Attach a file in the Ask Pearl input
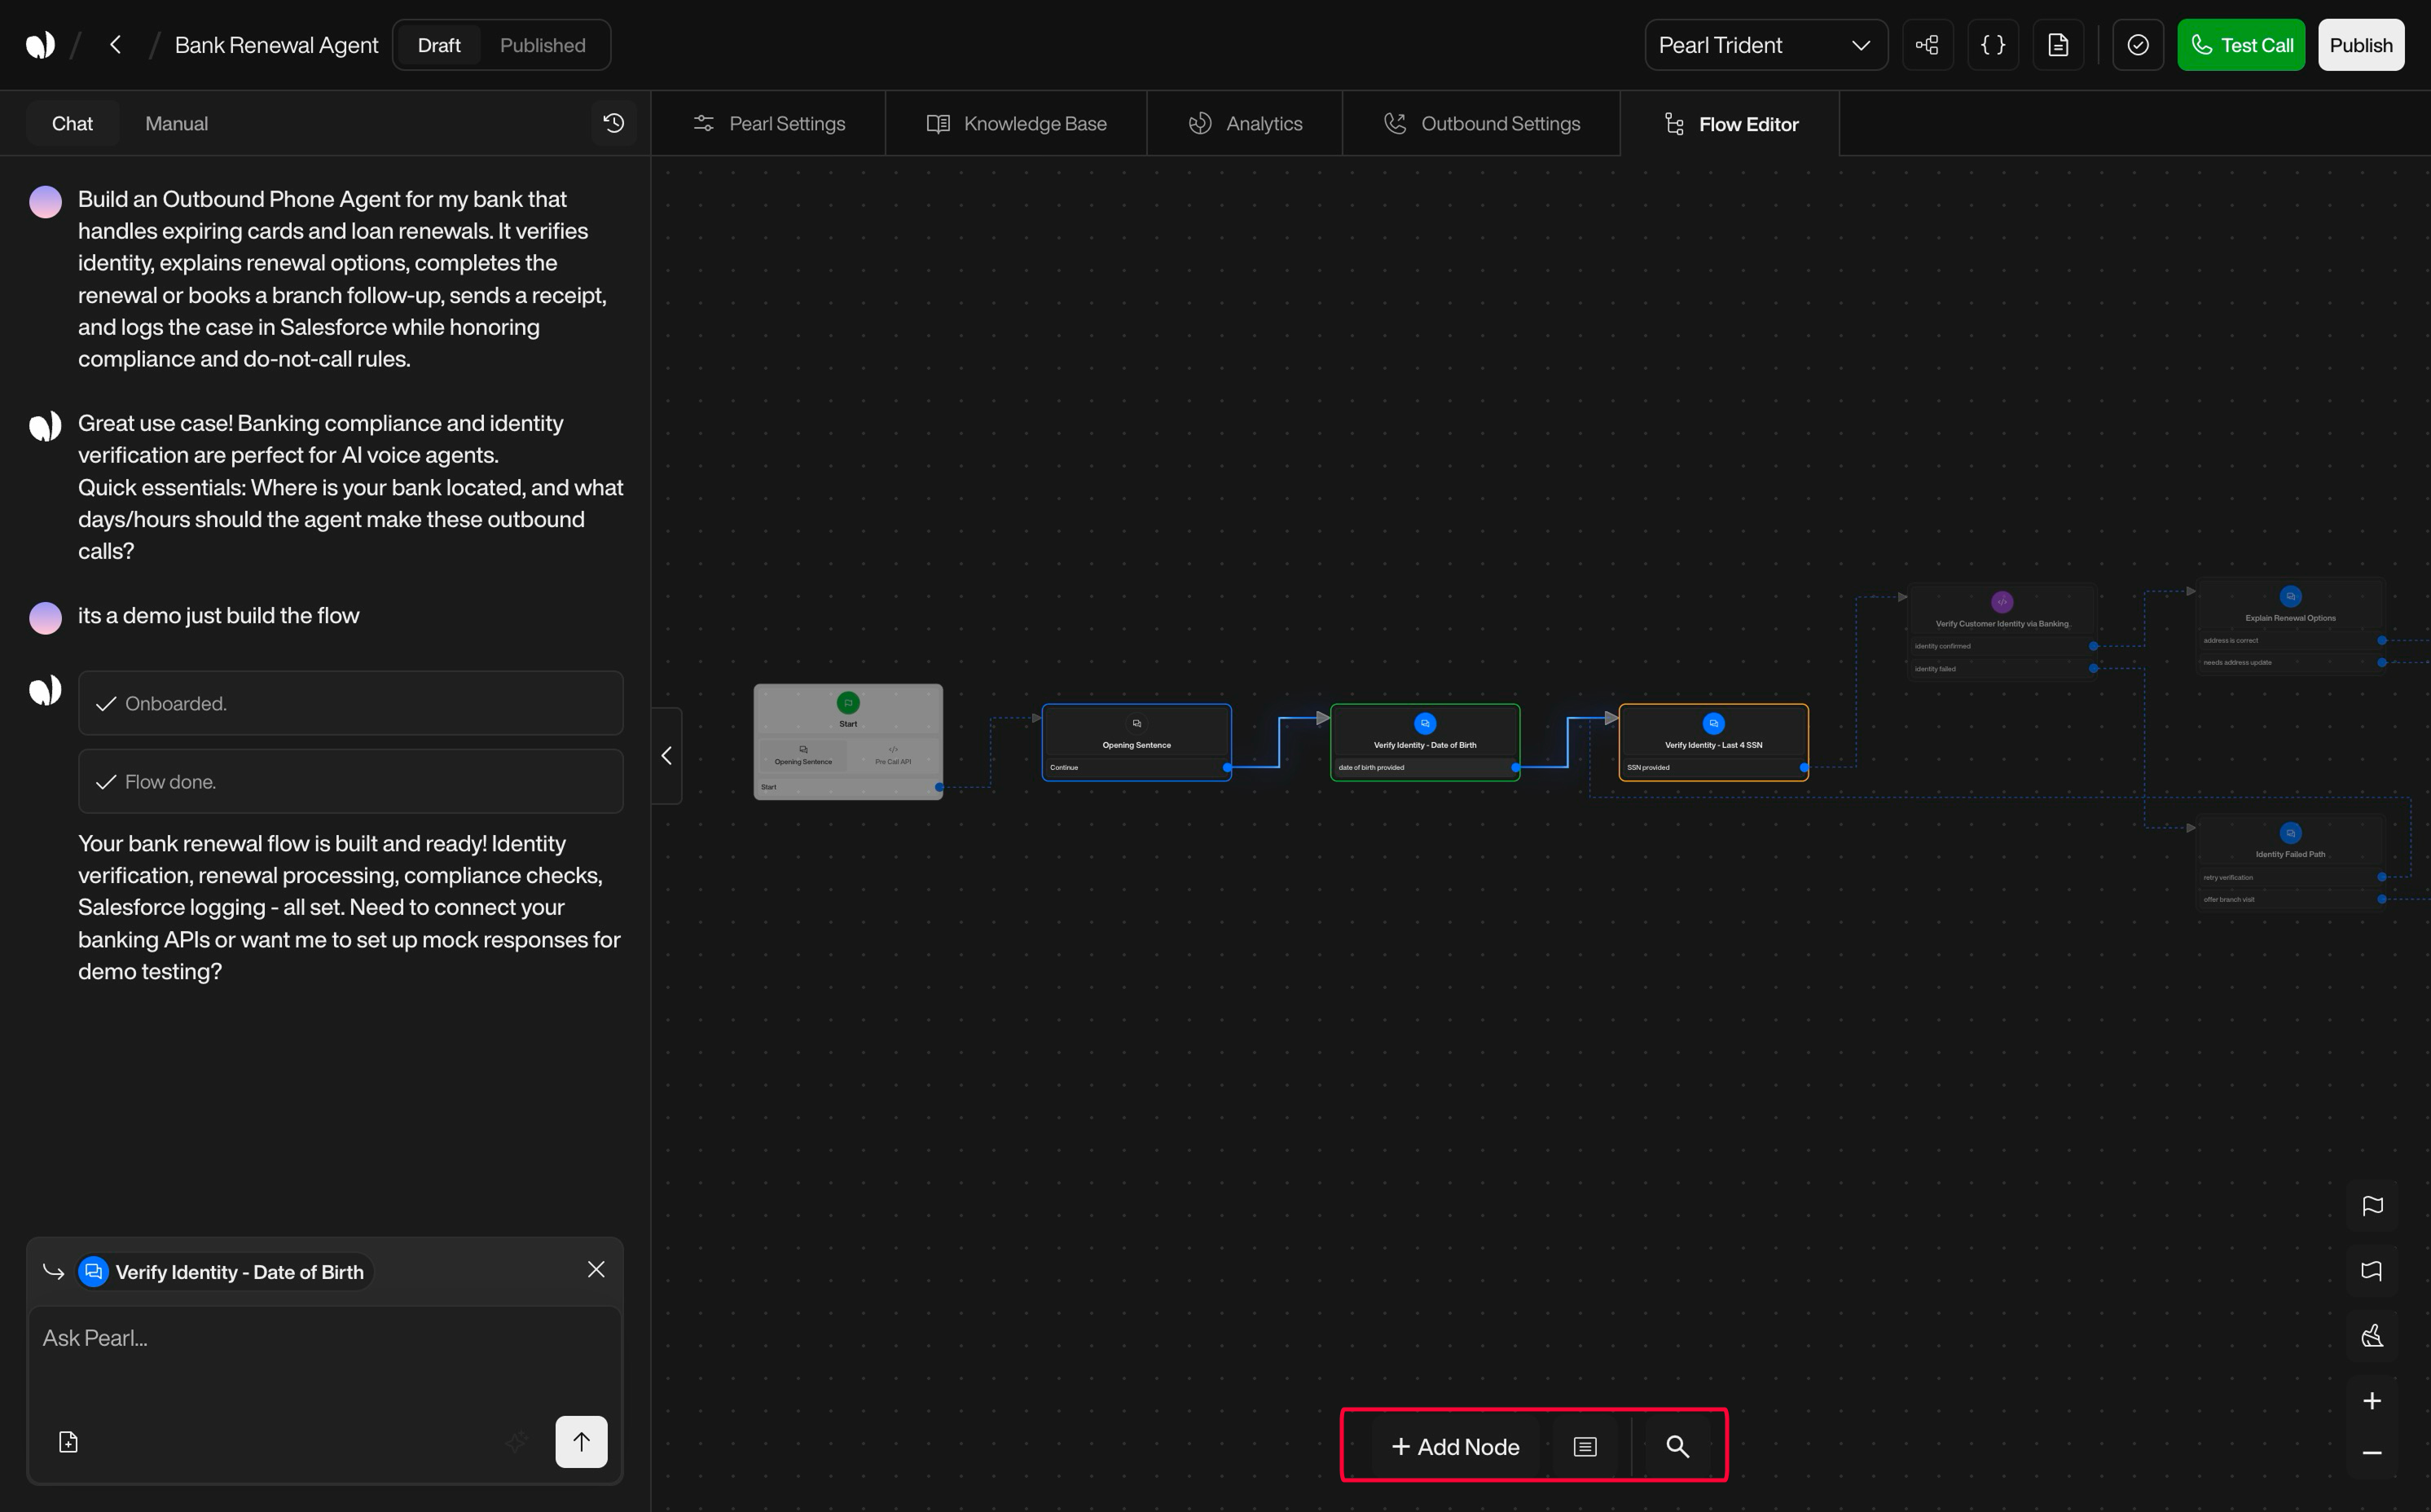Image resolution: width=2431 pixels, height=1512 pixels. pyautogui.click(x=68, y=1441)
